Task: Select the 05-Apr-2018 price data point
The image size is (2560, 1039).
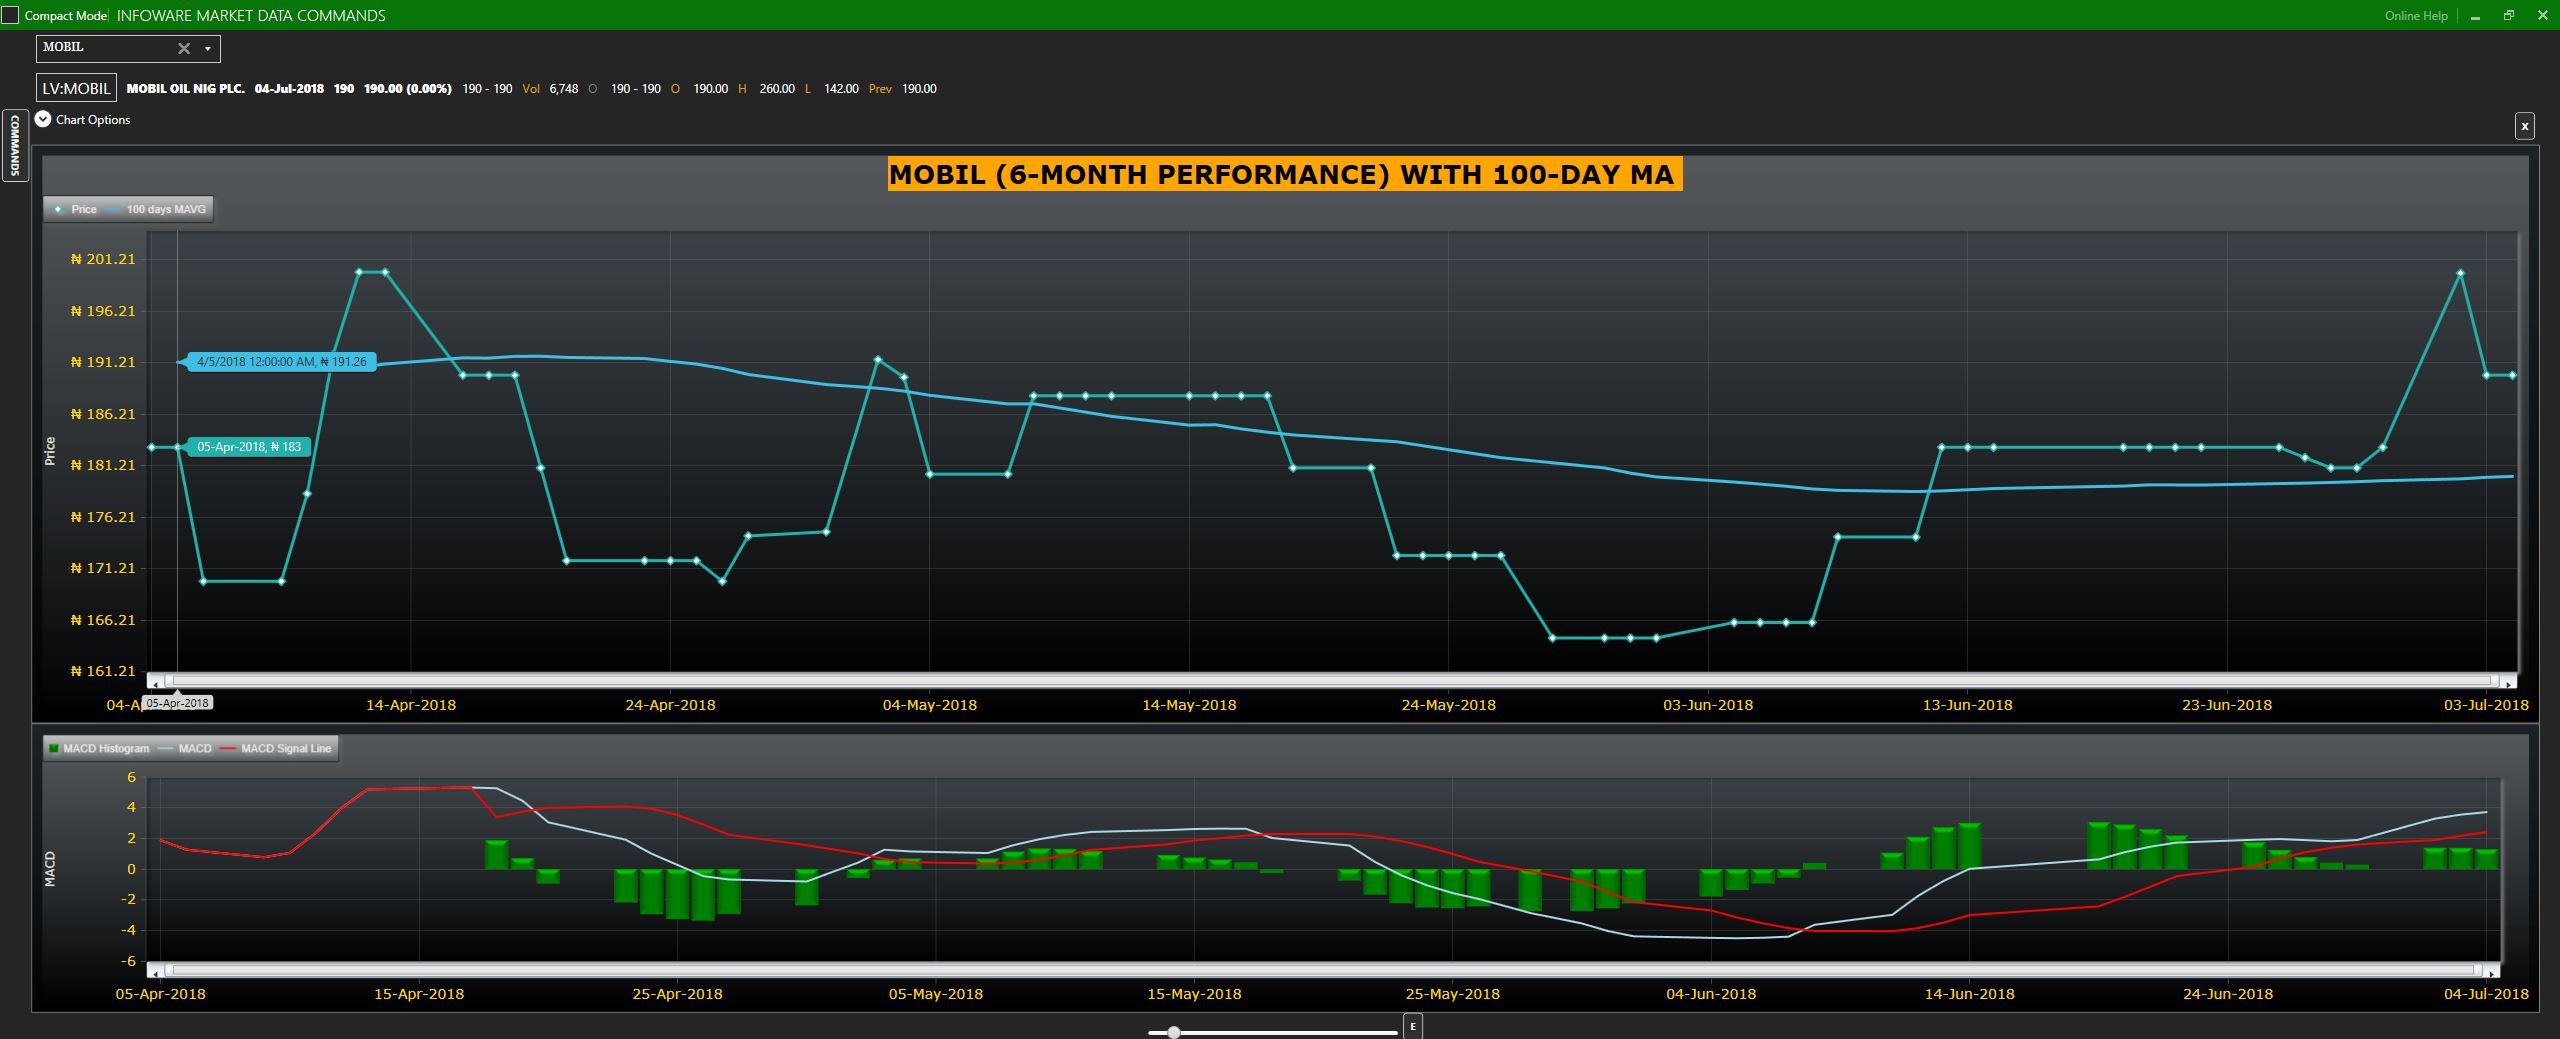Action: pos(178,447)
